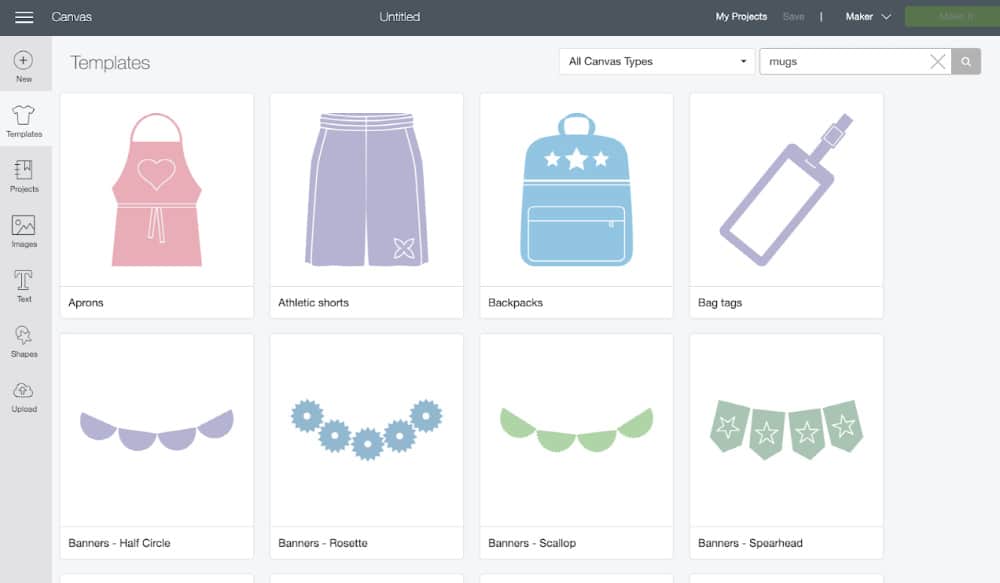Click the Aprons label
This screenshot has height=583, width=1000.
[x=85, y=303]
